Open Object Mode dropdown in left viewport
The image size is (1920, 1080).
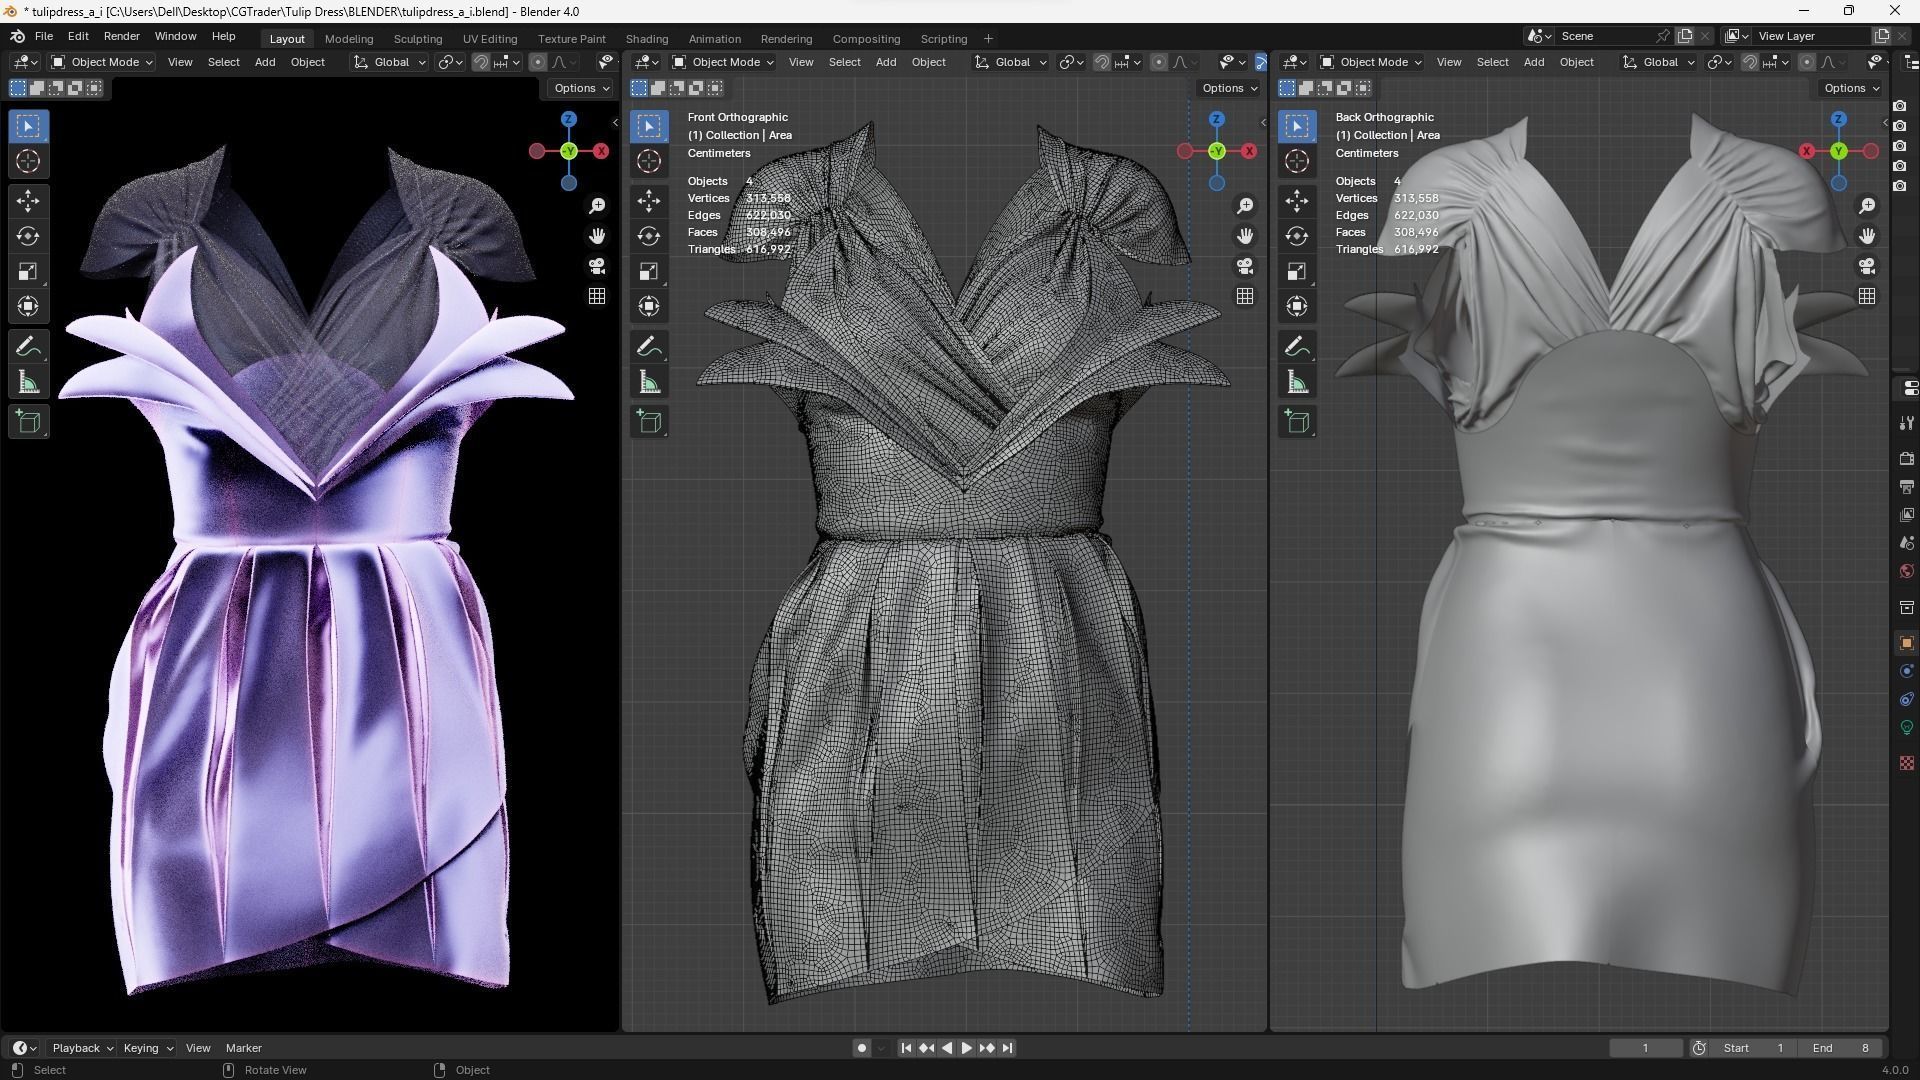pyautogui.click(x=102, y=62)
